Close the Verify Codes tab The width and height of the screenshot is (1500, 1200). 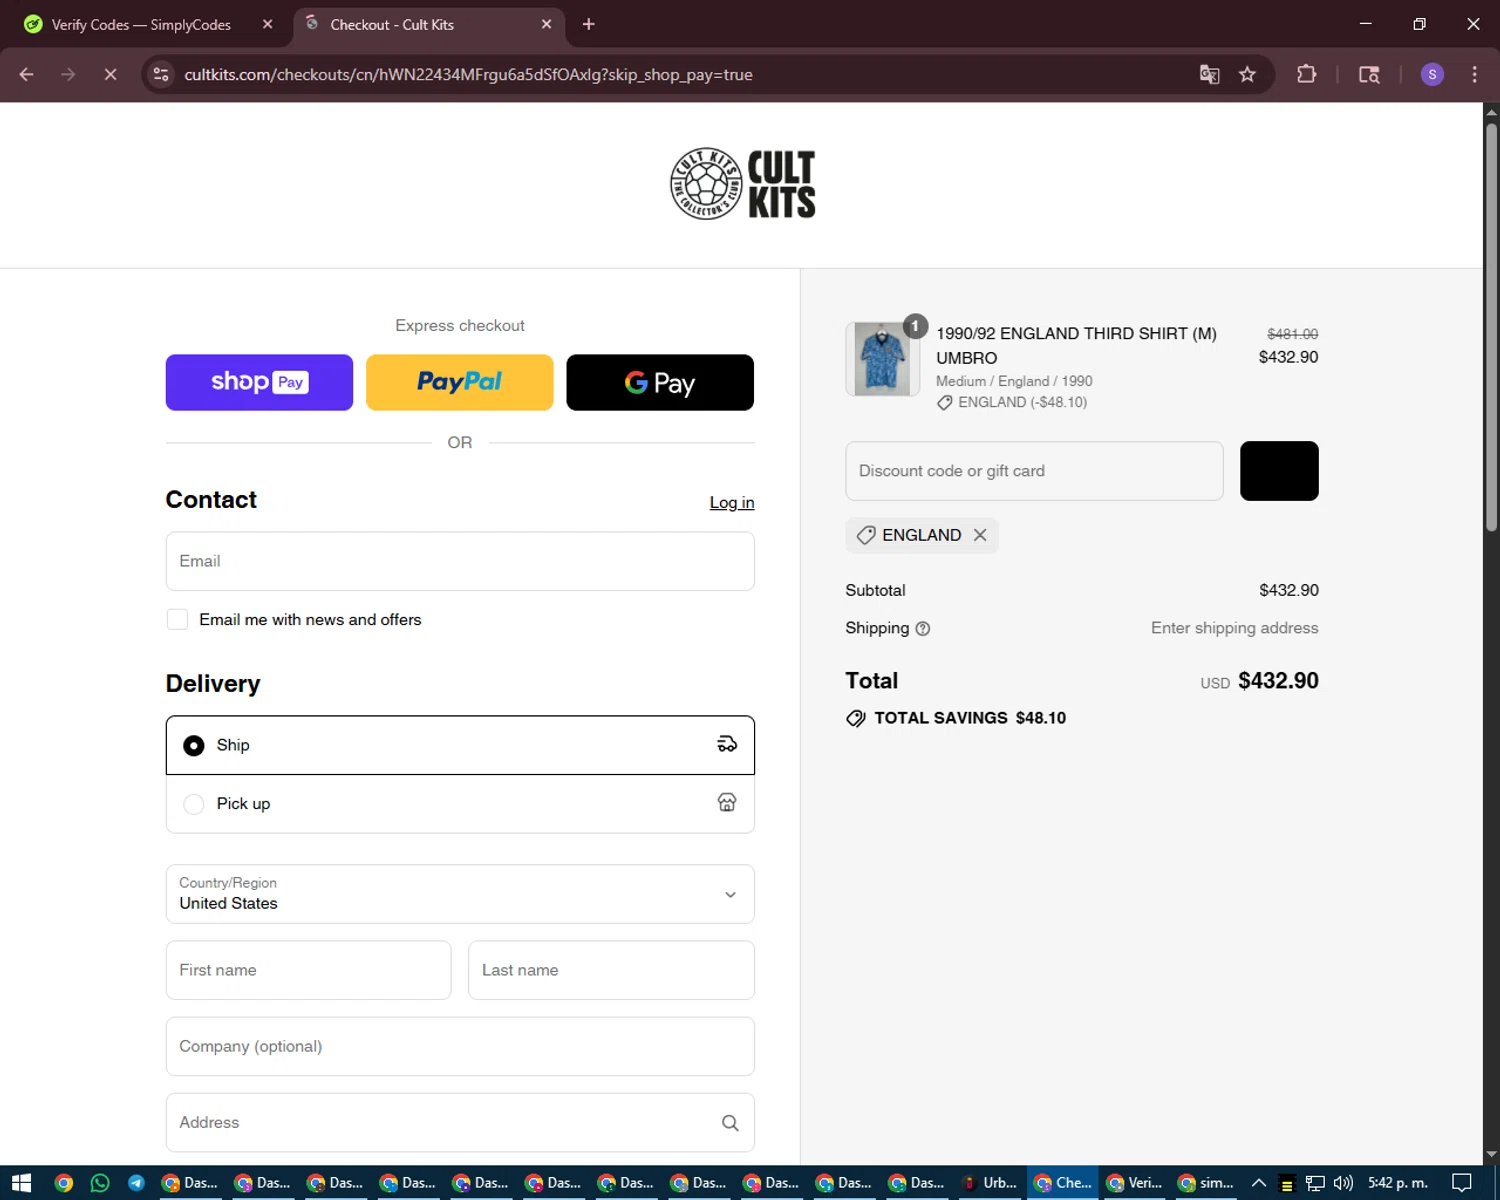point(267,24)
